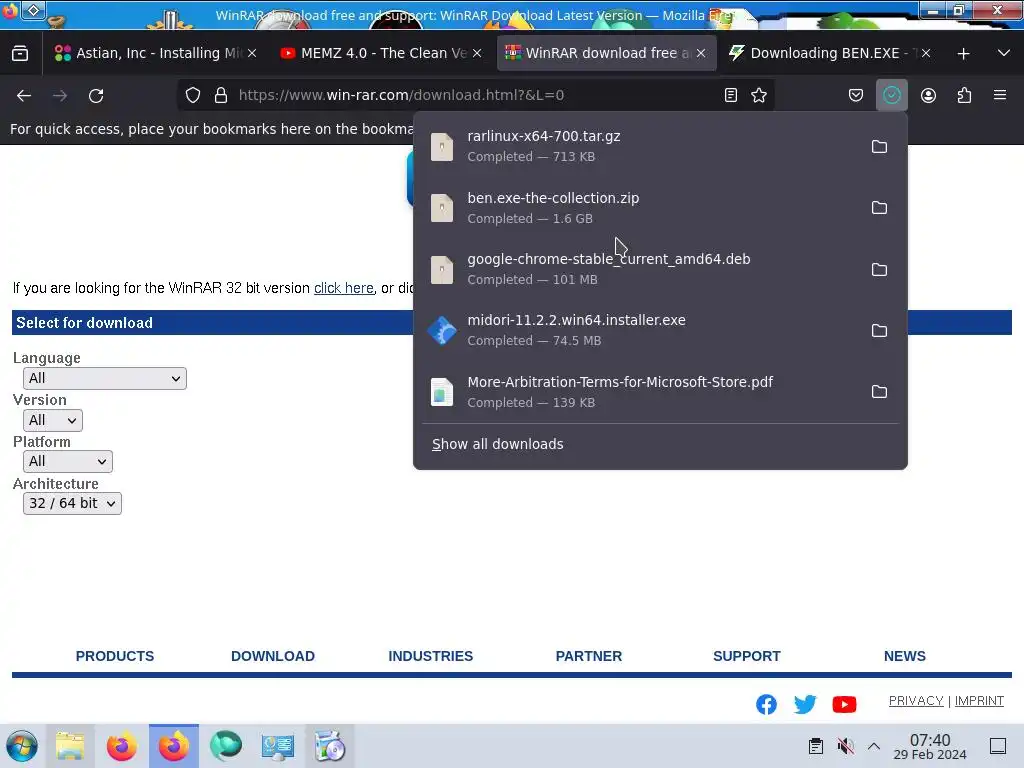
Task: Open the Architecture 32 / 64 bit dropdown
Action: (72, 503)
